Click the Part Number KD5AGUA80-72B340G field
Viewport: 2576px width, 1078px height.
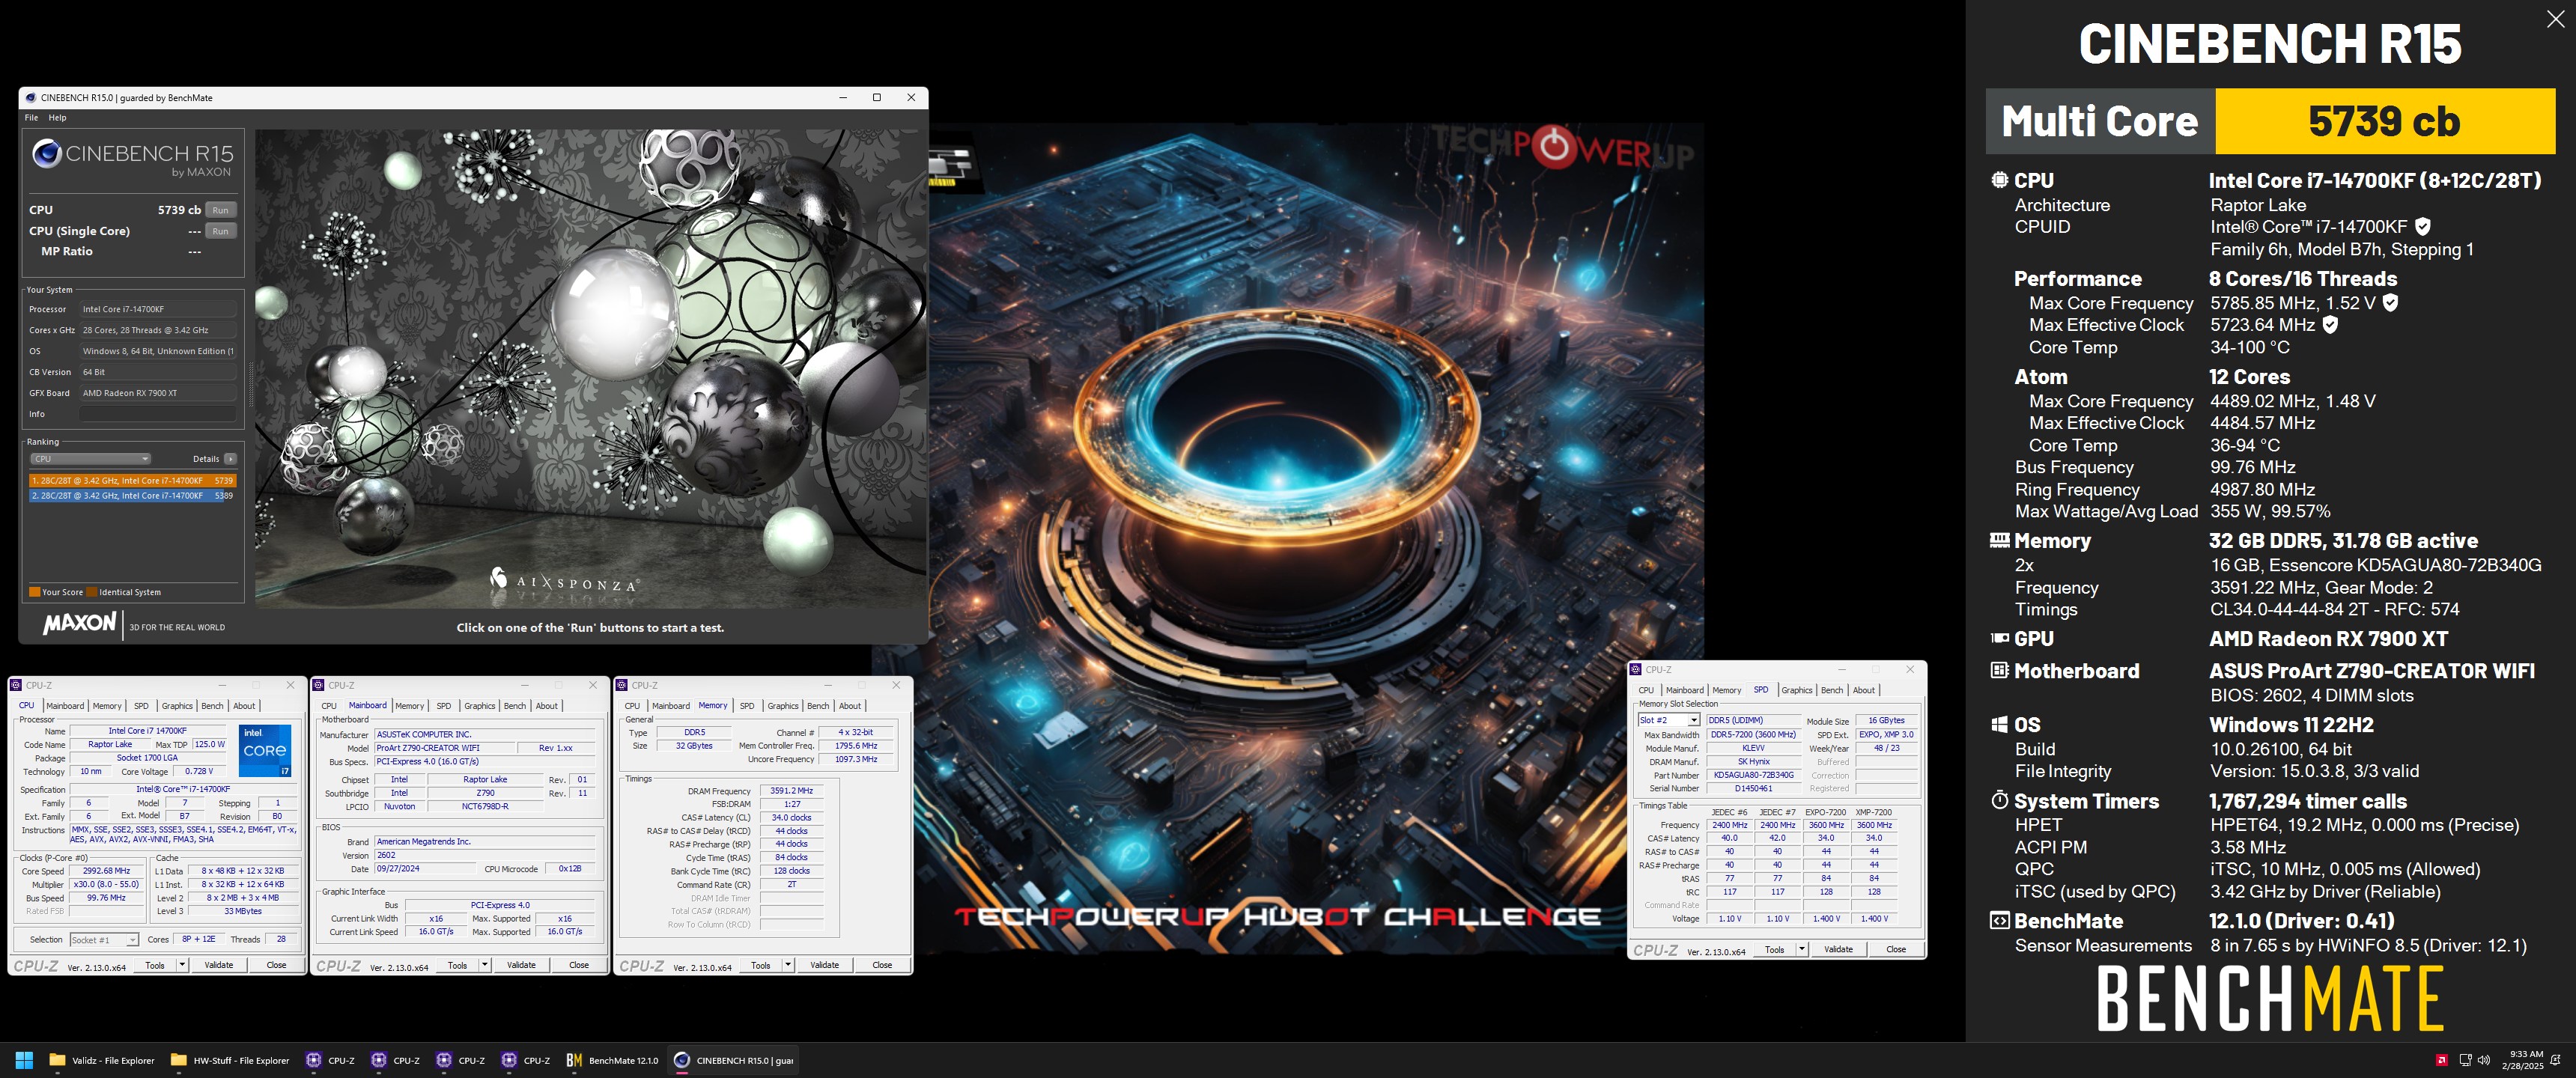point(1753,775)
